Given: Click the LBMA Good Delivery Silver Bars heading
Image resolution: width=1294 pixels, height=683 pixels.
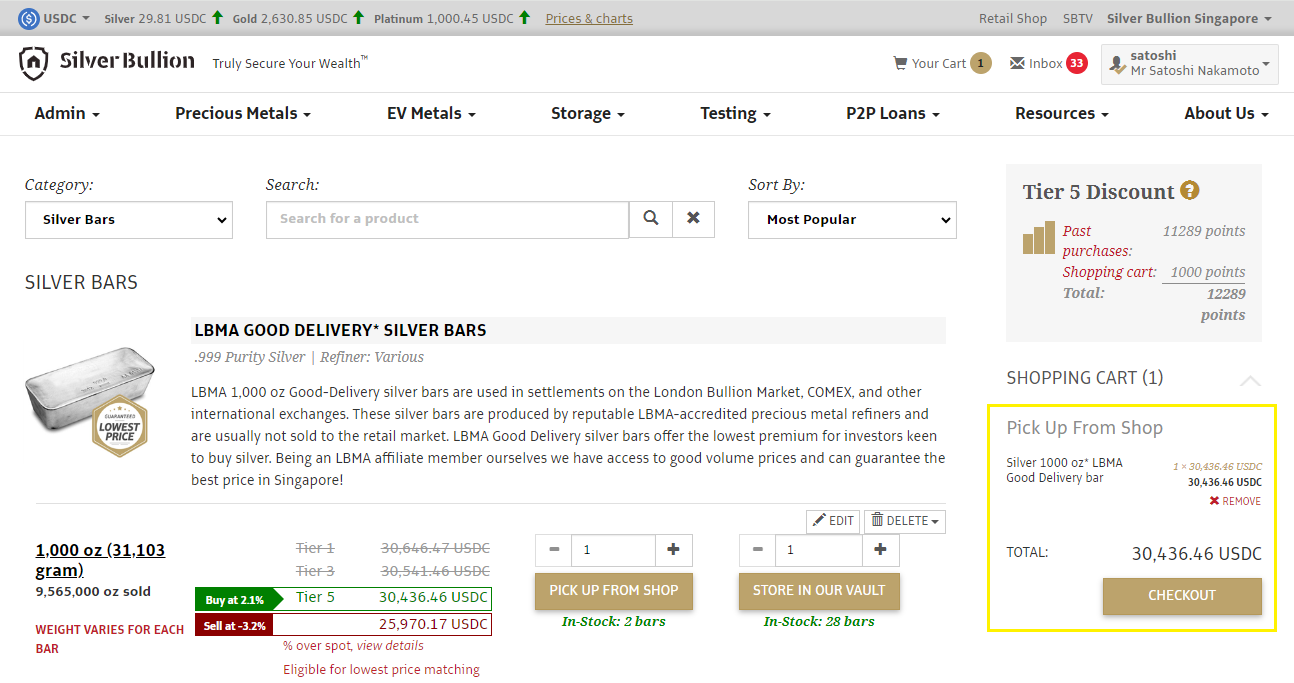Looking at the screenshot, I should 341,330.
